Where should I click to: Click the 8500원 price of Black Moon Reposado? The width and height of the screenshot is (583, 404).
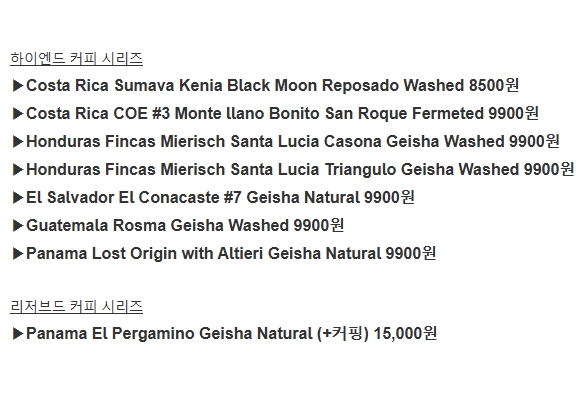pos(494,85)
